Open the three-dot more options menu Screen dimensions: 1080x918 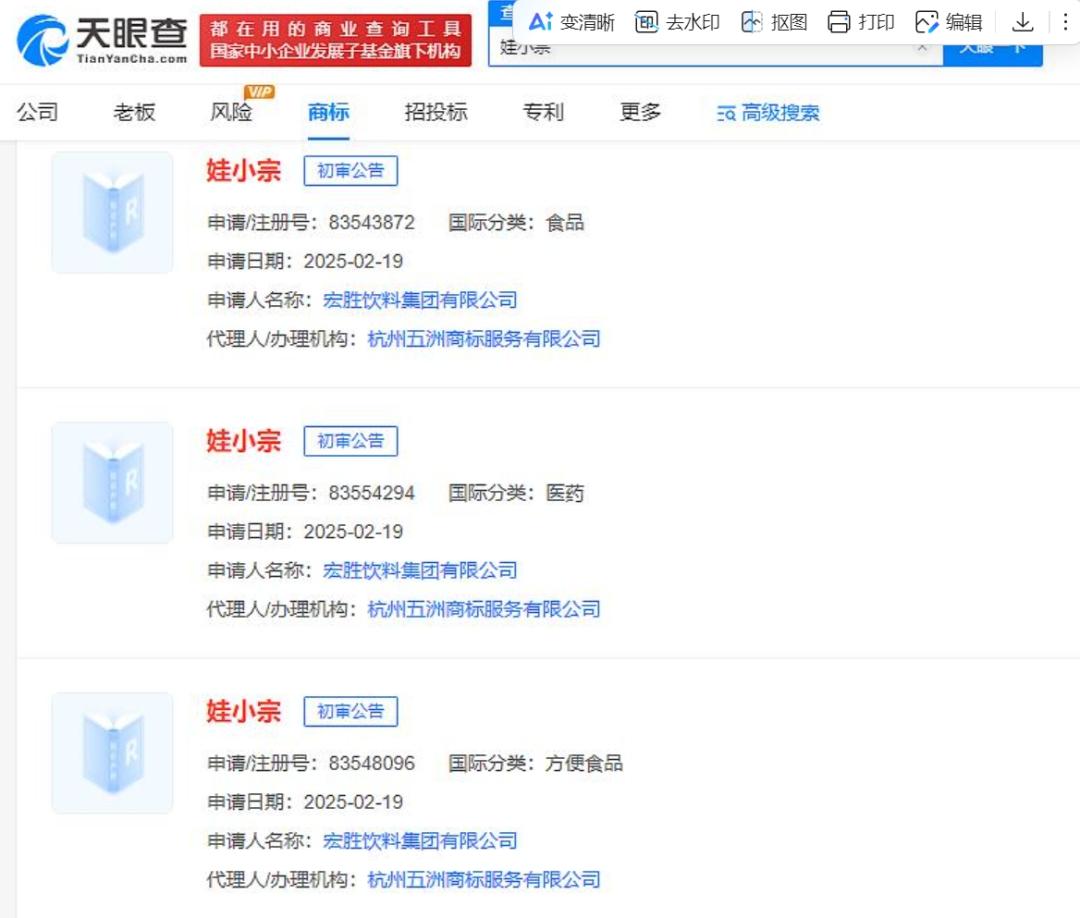tap(1066, 22)
